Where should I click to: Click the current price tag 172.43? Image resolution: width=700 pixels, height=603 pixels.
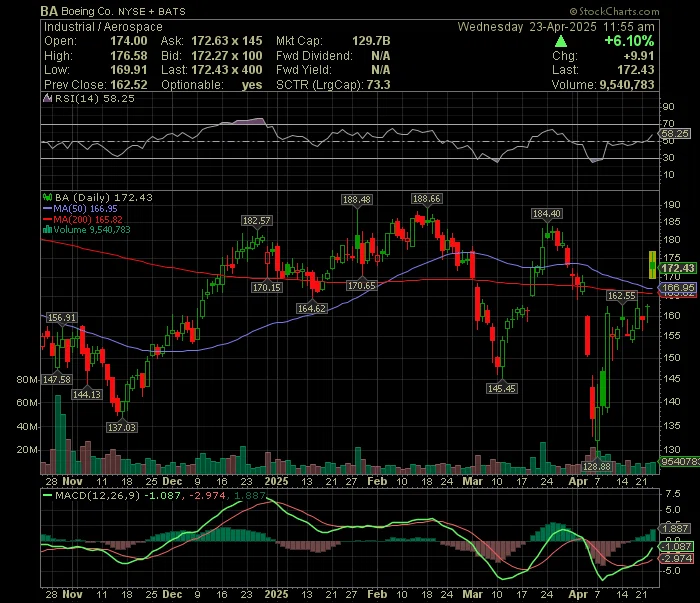pyautogui.click(x=678, y=268)
